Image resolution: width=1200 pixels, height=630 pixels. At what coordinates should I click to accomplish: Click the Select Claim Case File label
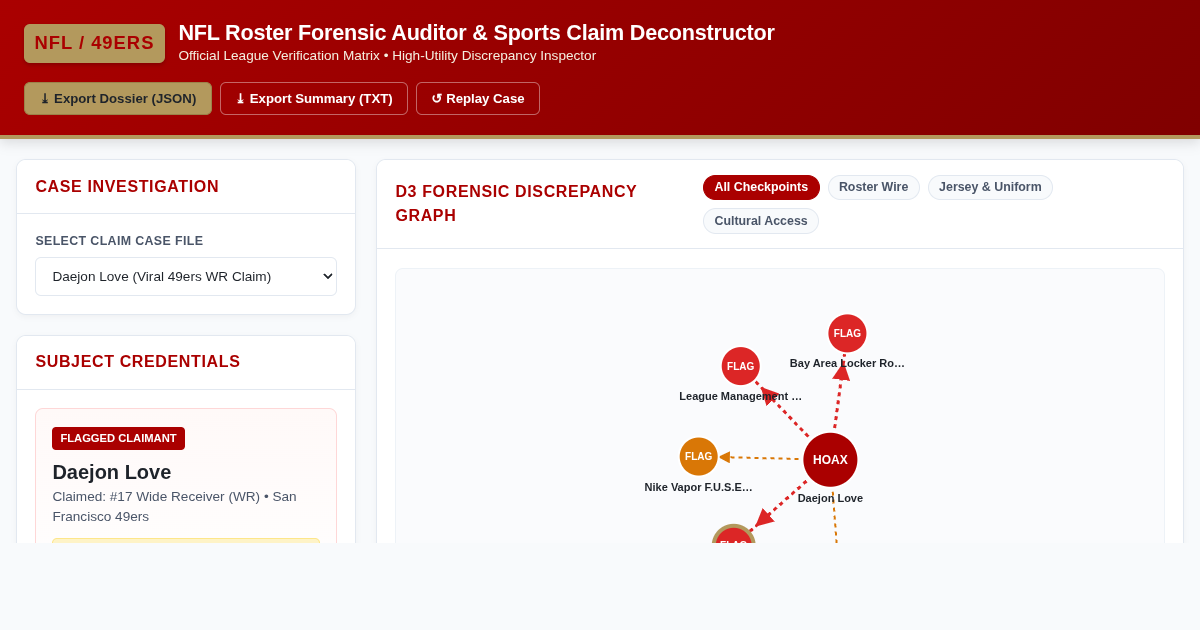click(x=119, y=241)
